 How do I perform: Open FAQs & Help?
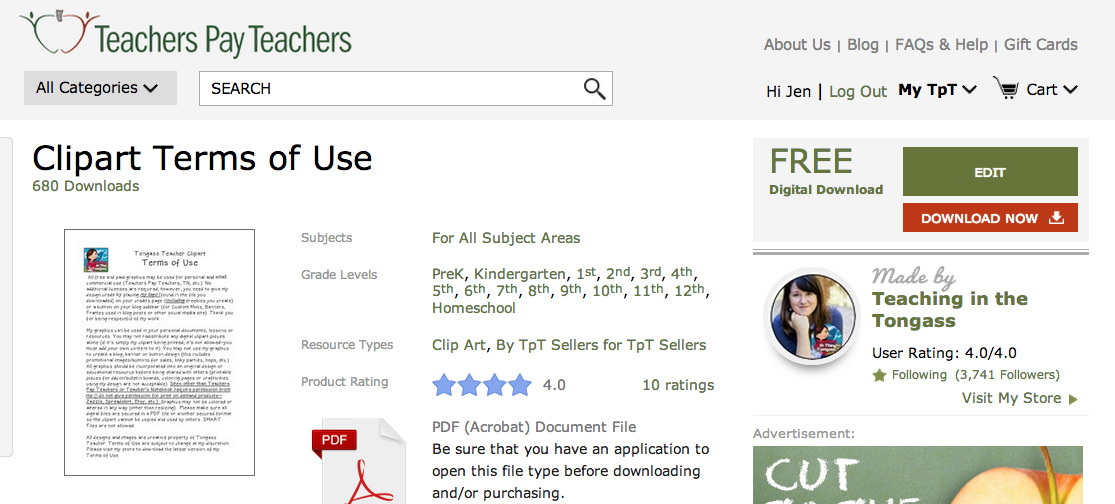click(x=941, y=44)
